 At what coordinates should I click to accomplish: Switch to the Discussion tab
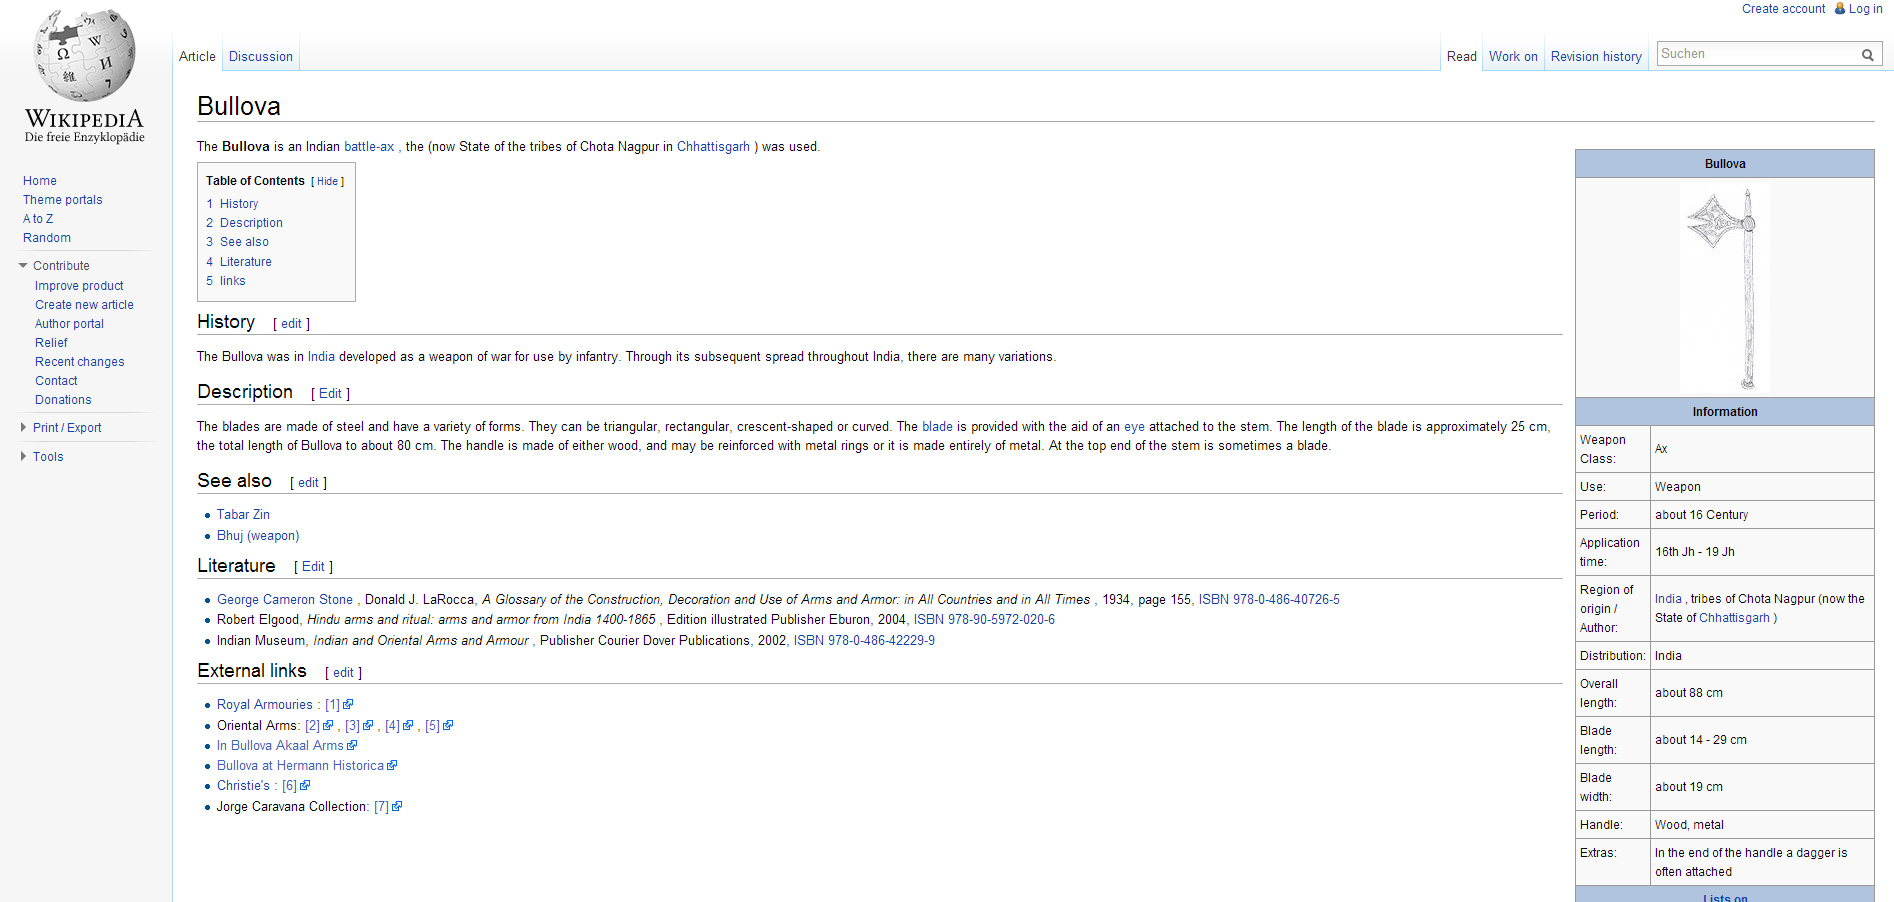click(x=260, y=57)
